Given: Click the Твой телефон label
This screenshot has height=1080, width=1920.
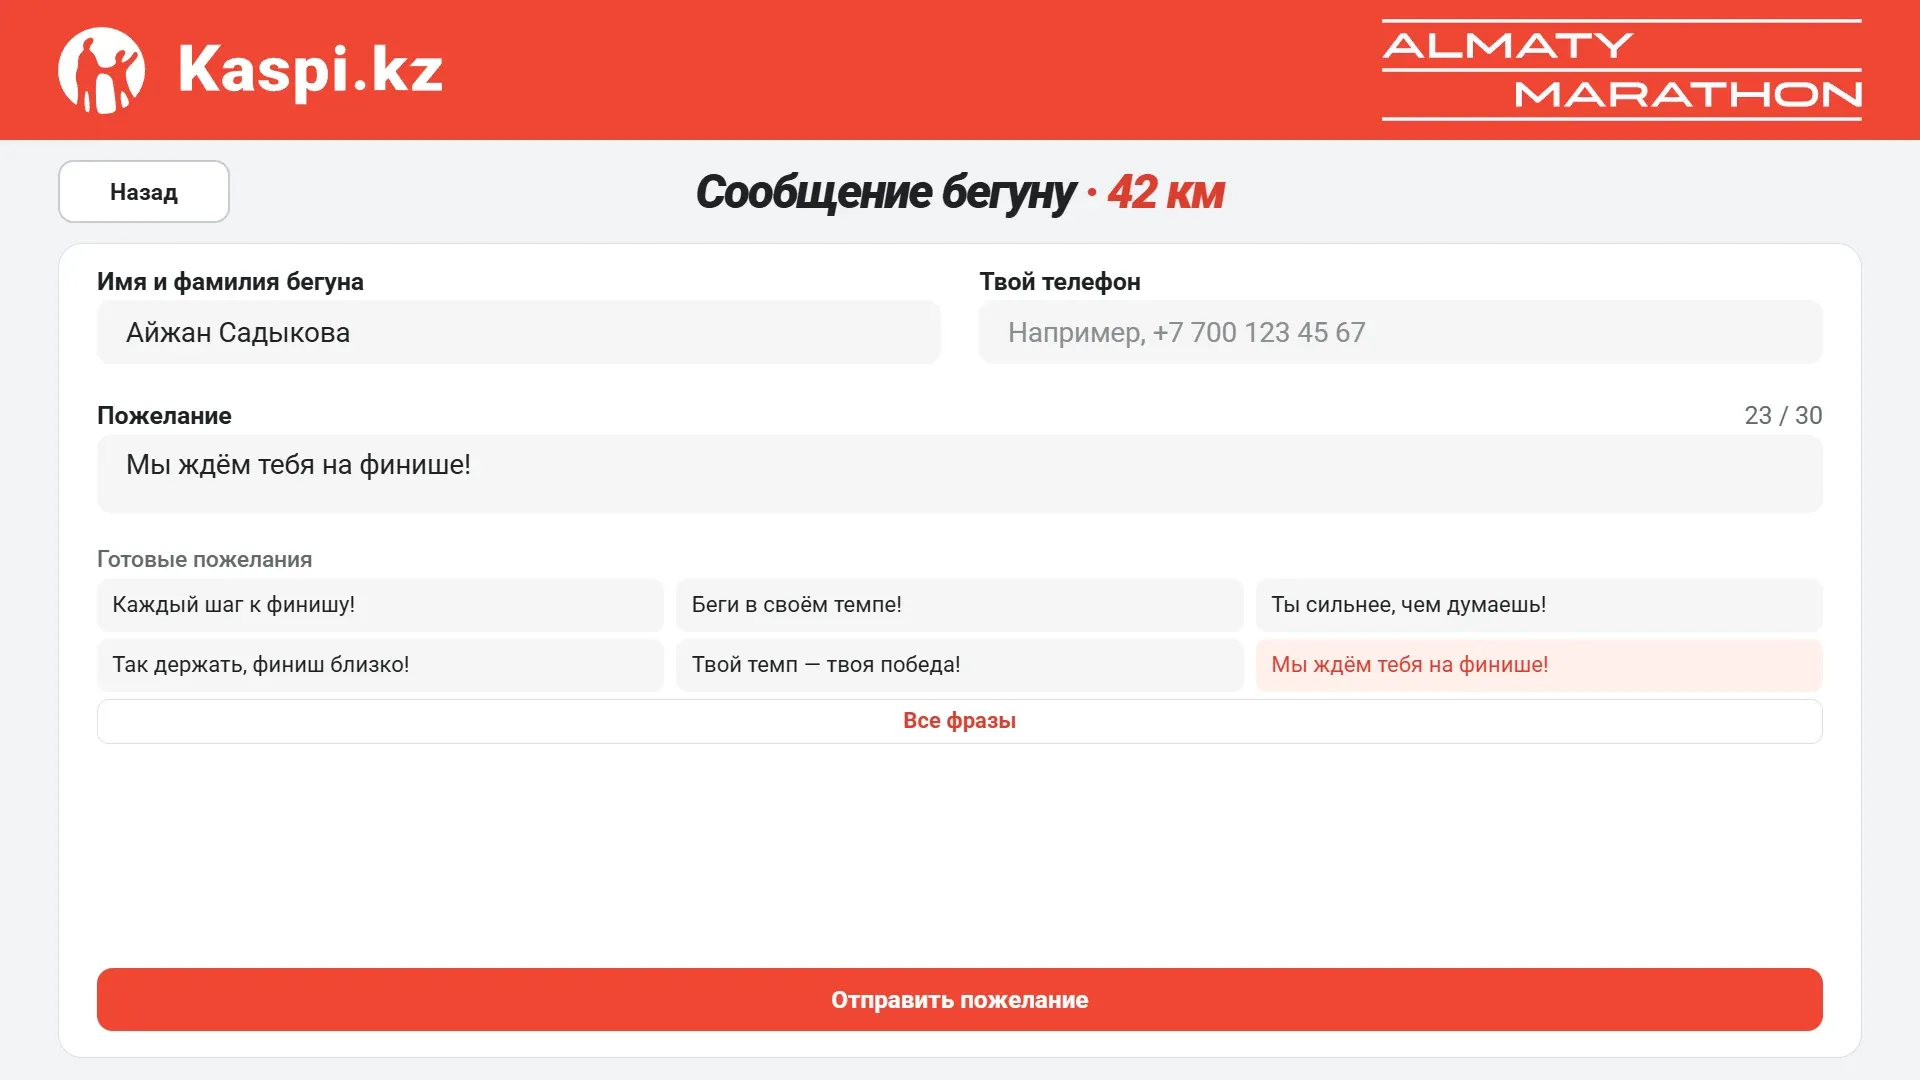Looking at the screenshot, I should [x=1060, y=282].
